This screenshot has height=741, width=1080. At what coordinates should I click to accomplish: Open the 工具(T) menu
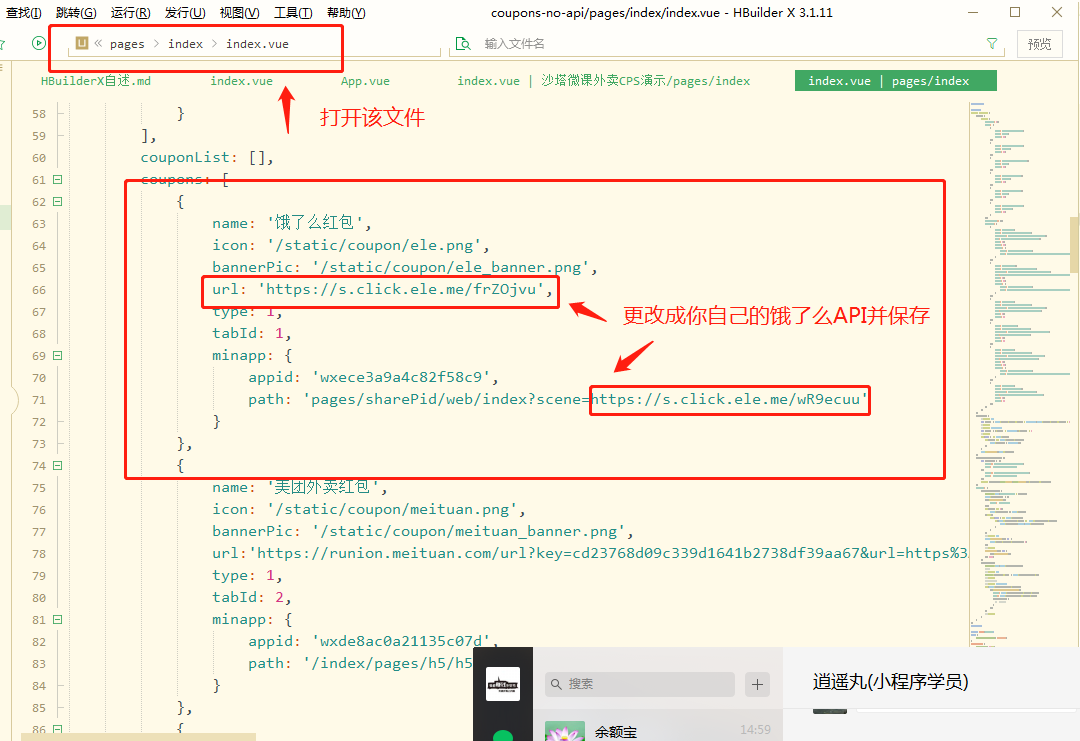[293, 12]
